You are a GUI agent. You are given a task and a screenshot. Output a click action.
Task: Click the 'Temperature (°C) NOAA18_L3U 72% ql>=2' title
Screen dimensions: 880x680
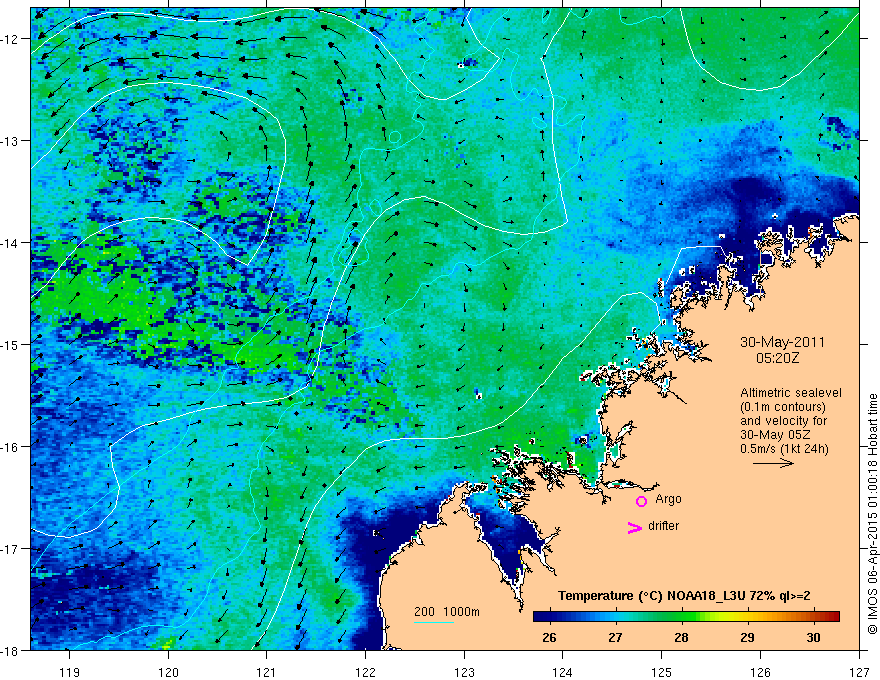684,596
